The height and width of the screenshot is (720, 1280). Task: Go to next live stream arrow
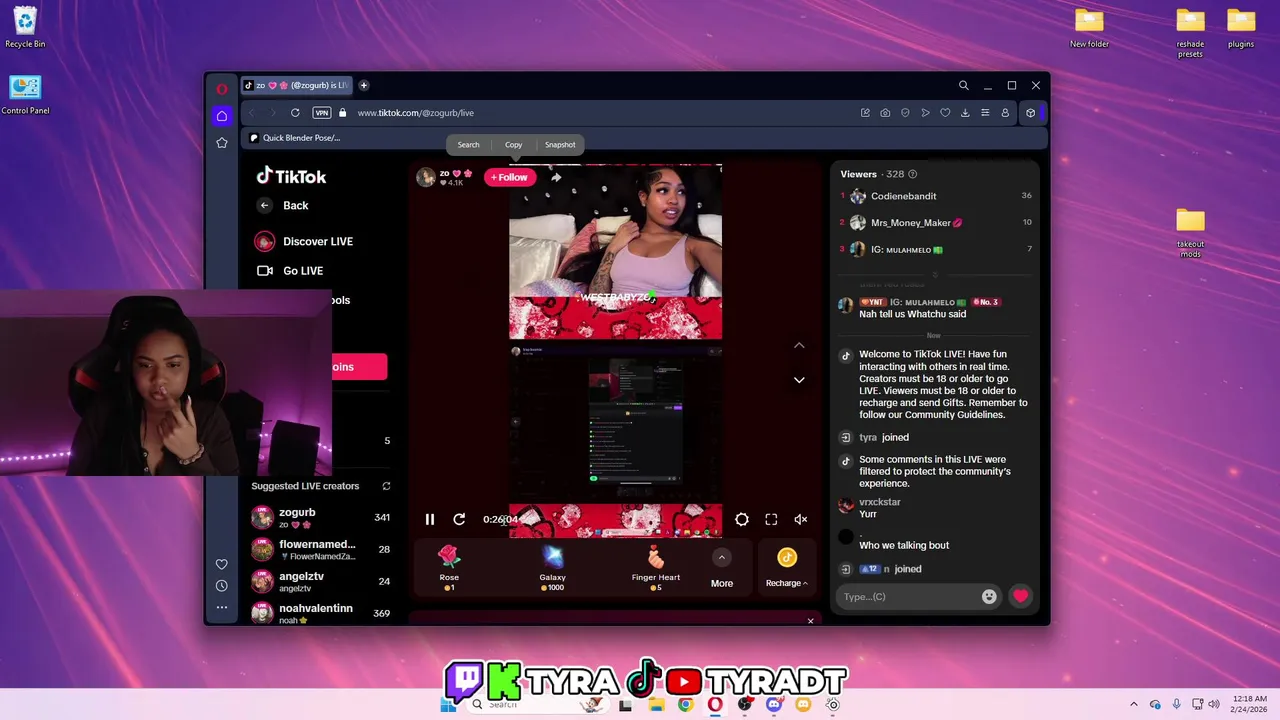tap(799, 380)
